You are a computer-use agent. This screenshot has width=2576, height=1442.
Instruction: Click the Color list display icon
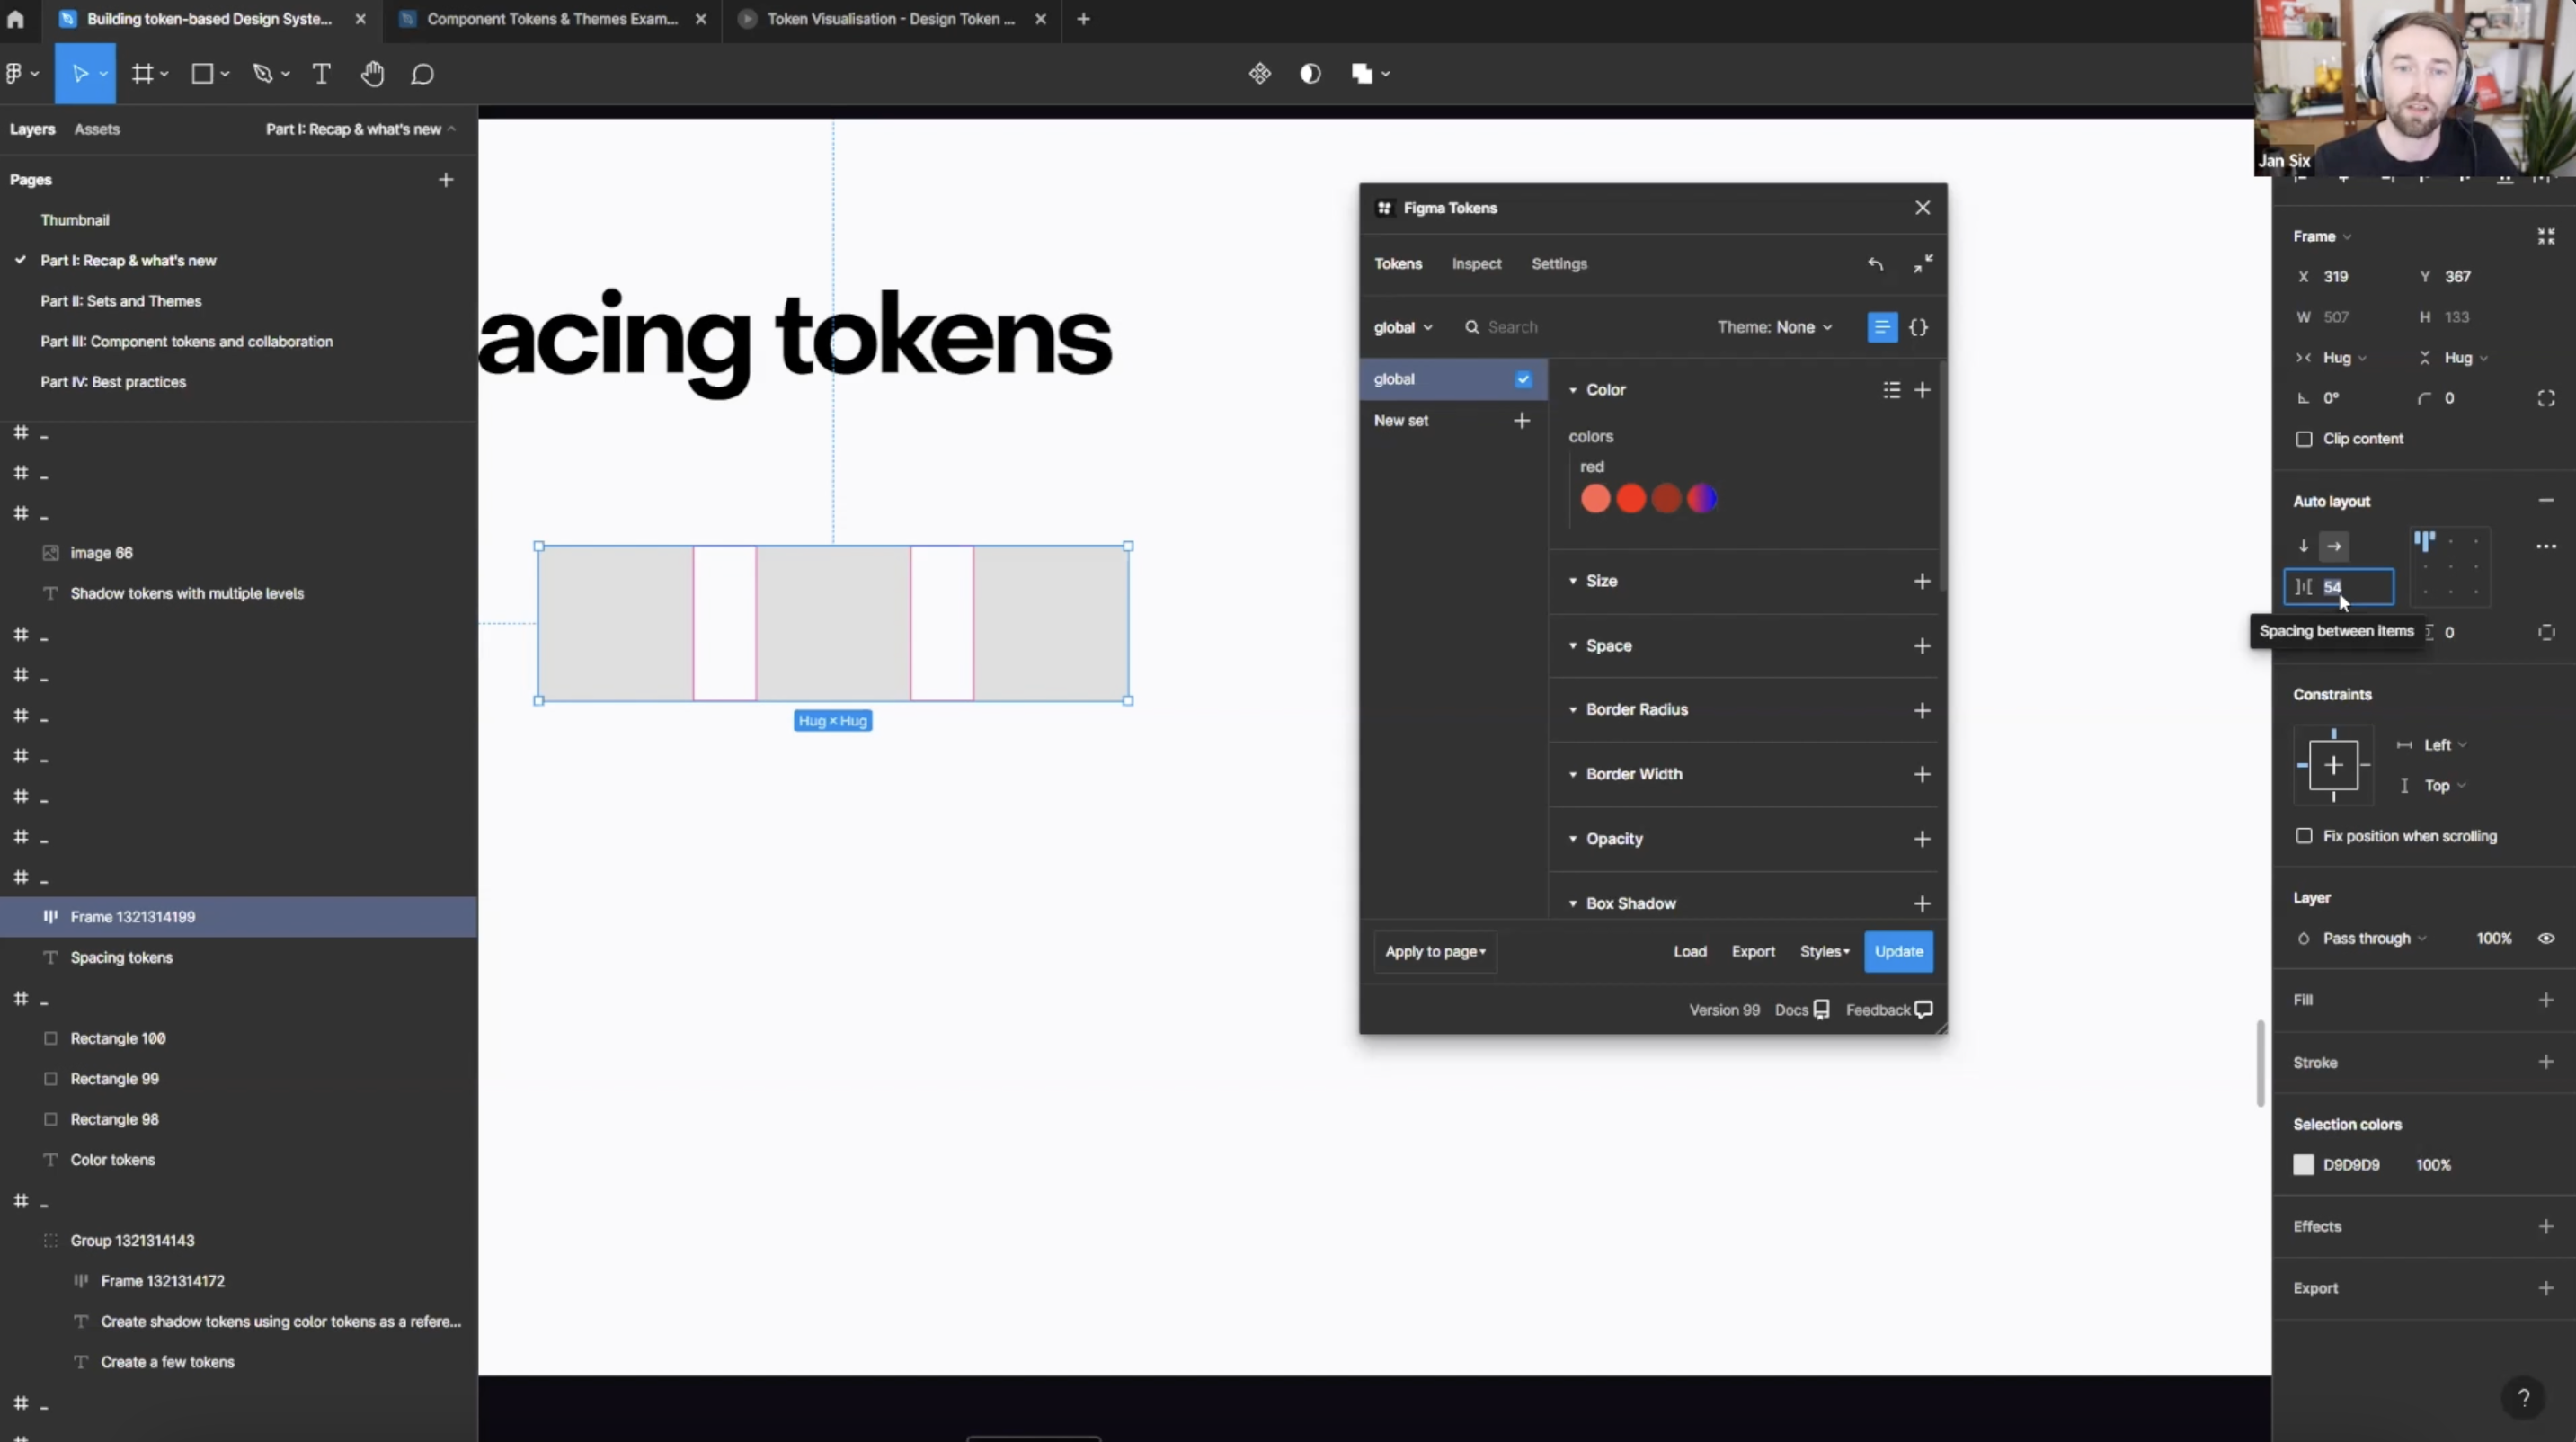(1891, 390)
